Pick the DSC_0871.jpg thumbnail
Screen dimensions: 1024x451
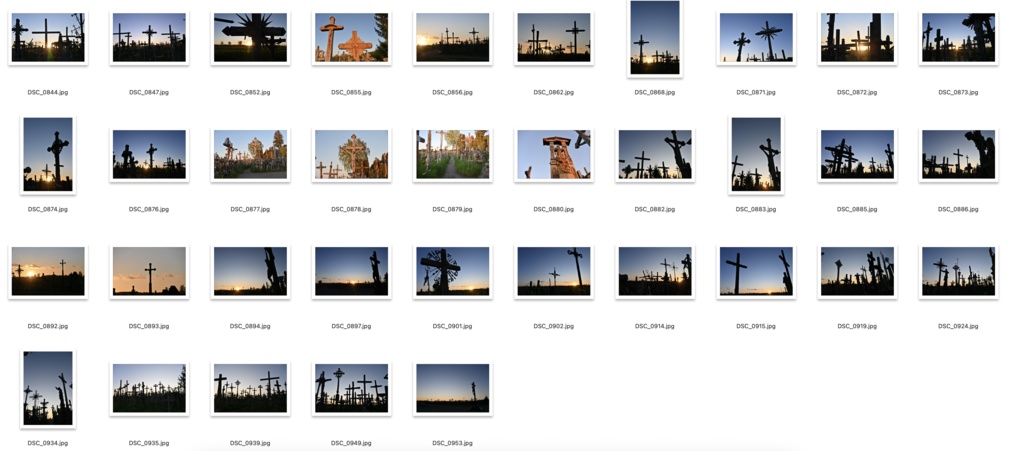[x=756, y=38]
